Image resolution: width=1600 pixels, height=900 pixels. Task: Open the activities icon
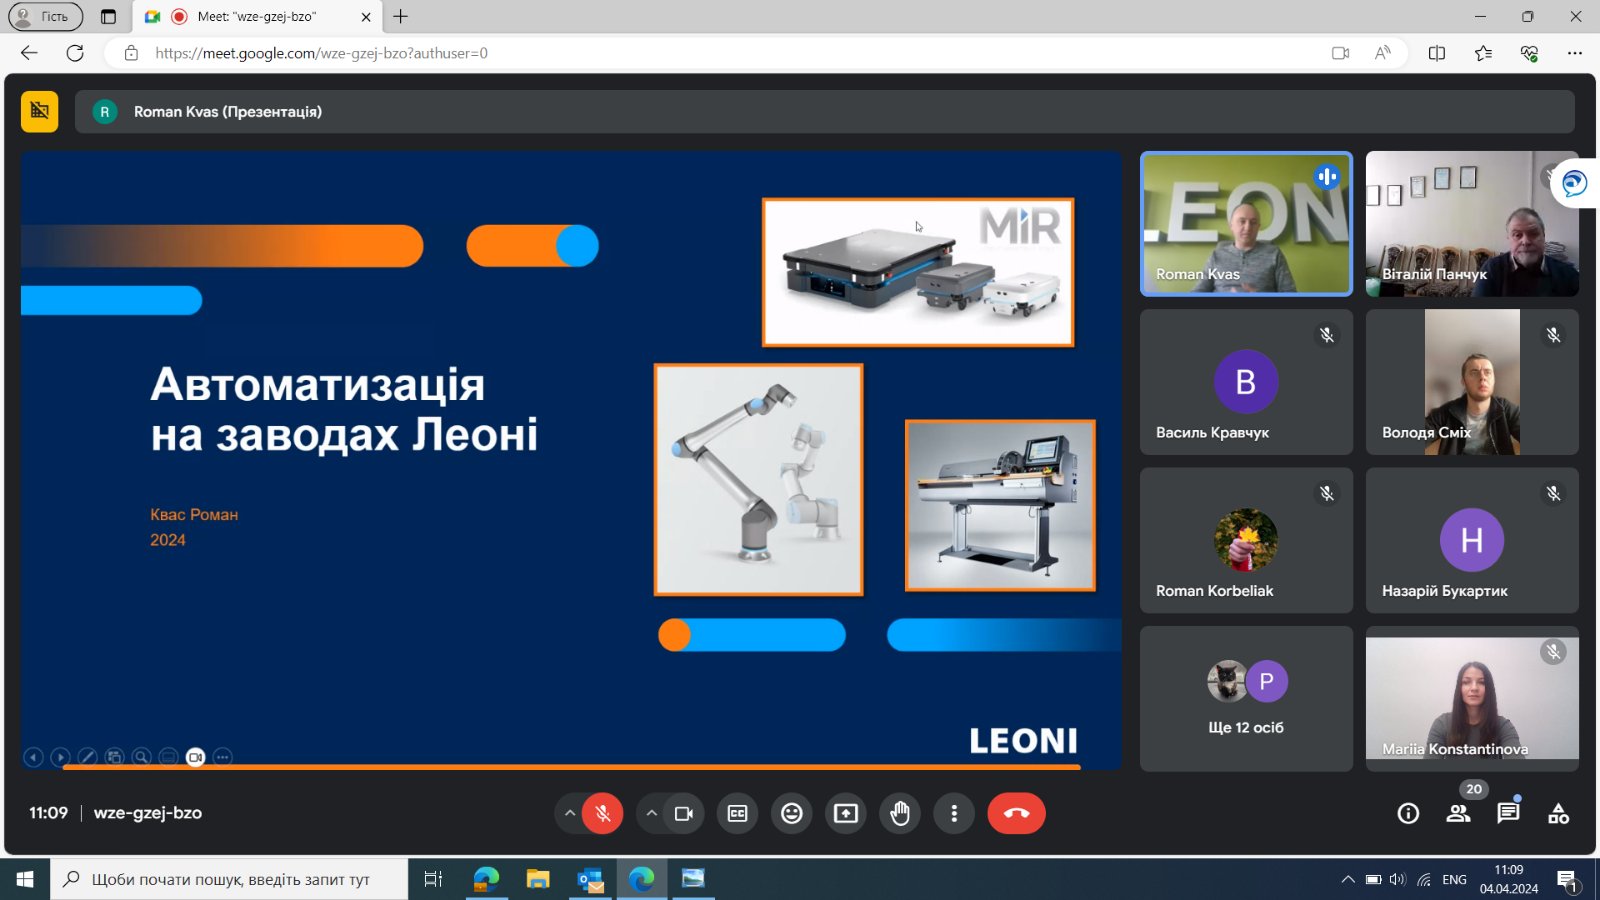(x=1557, y=813)
